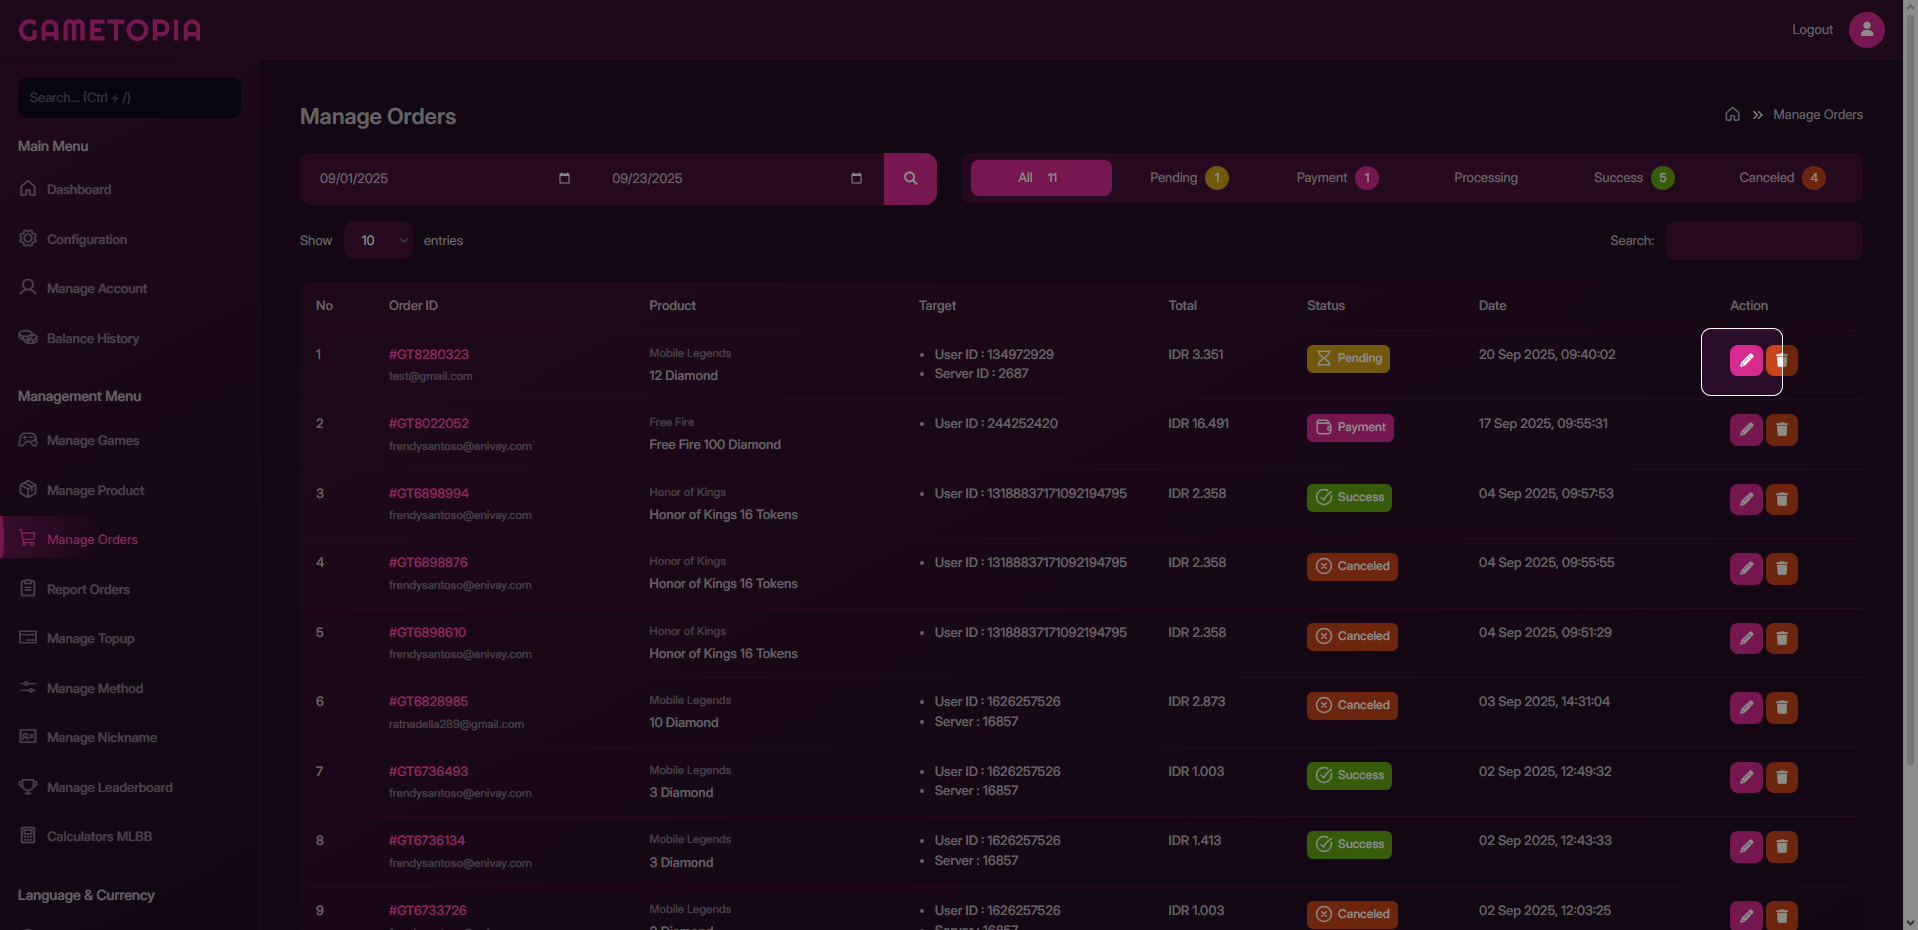Image resolution: width=1918 pixels, height=930 pixels.
Task: Filter by Canceled orders tab
Action: pyautogui.click(x=1782, y=178)
